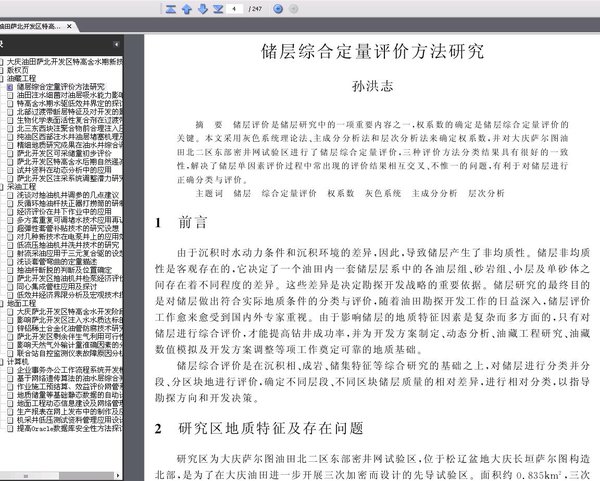Click the page title 储层综合定量评价方法研究 in document
The width and height of the screenshot is (600, 481).
click(x=372, y=52)
